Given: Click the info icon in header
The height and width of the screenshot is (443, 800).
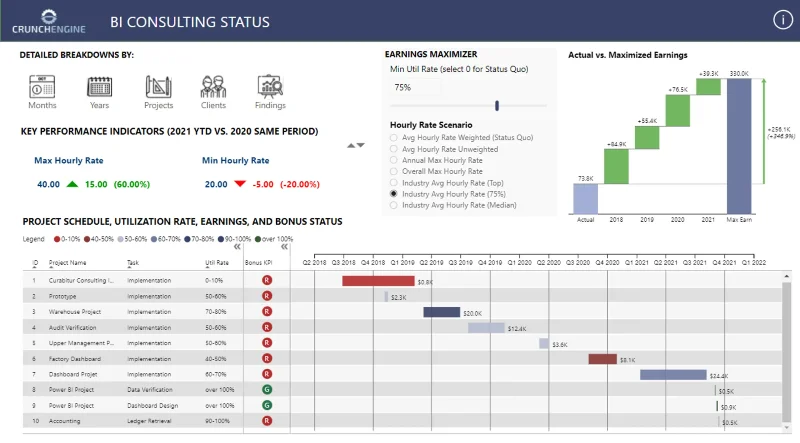Looking at the screenshot, I should tap(783, 20).
